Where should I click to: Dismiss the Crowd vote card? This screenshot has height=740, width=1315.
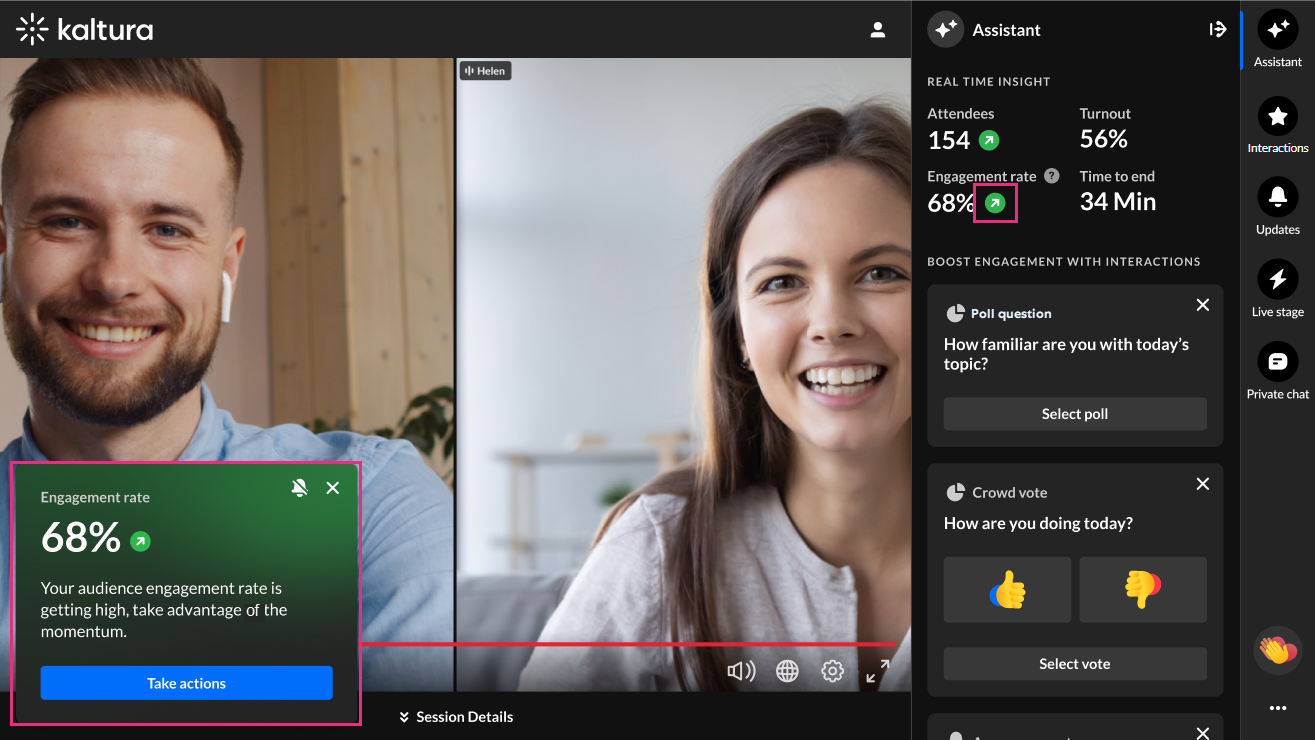coord(1203,484)
